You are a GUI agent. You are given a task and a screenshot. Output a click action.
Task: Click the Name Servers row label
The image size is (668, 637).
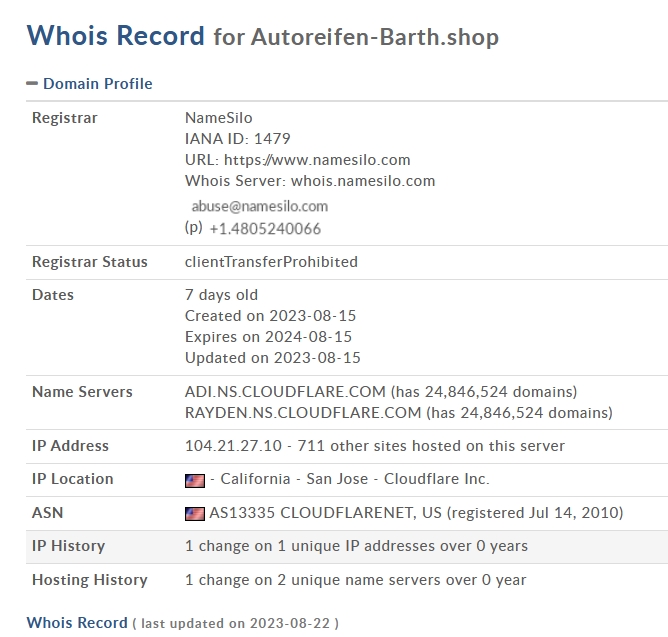[82, 392]
